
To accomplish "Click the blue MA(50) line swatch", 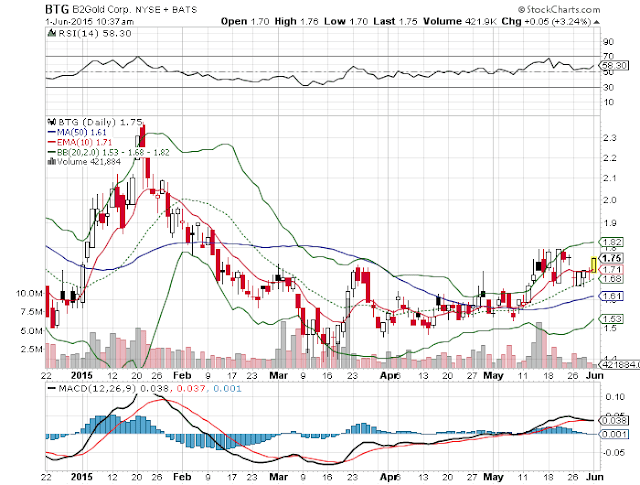I will point(51,132).
